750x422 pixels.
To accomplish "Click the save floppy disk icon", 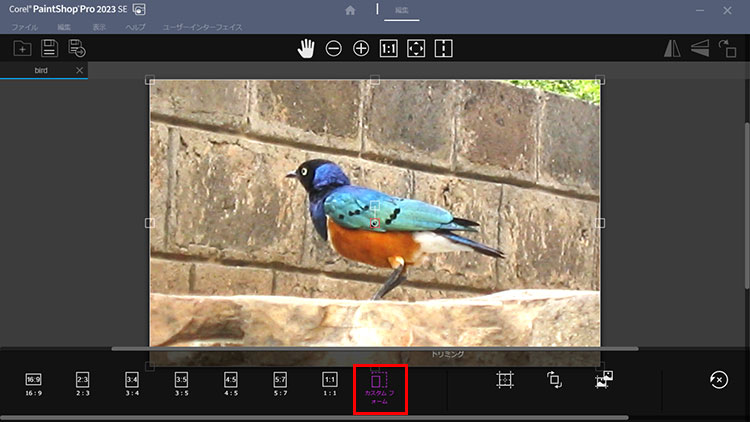I will [49, 48].
